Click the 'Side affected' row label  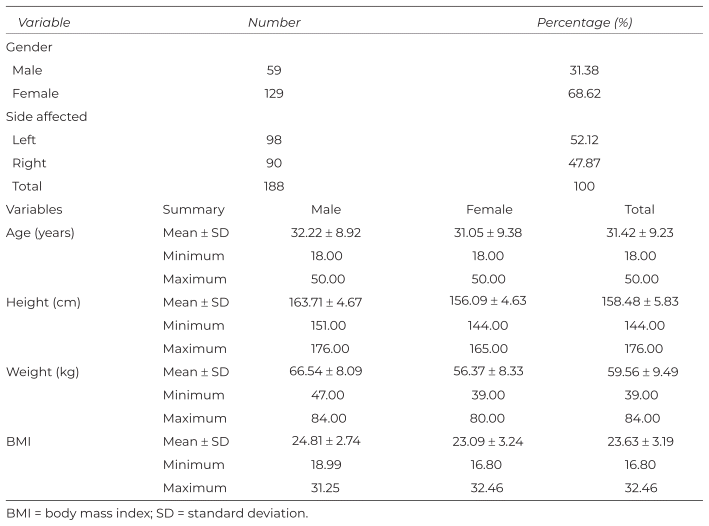47,117
